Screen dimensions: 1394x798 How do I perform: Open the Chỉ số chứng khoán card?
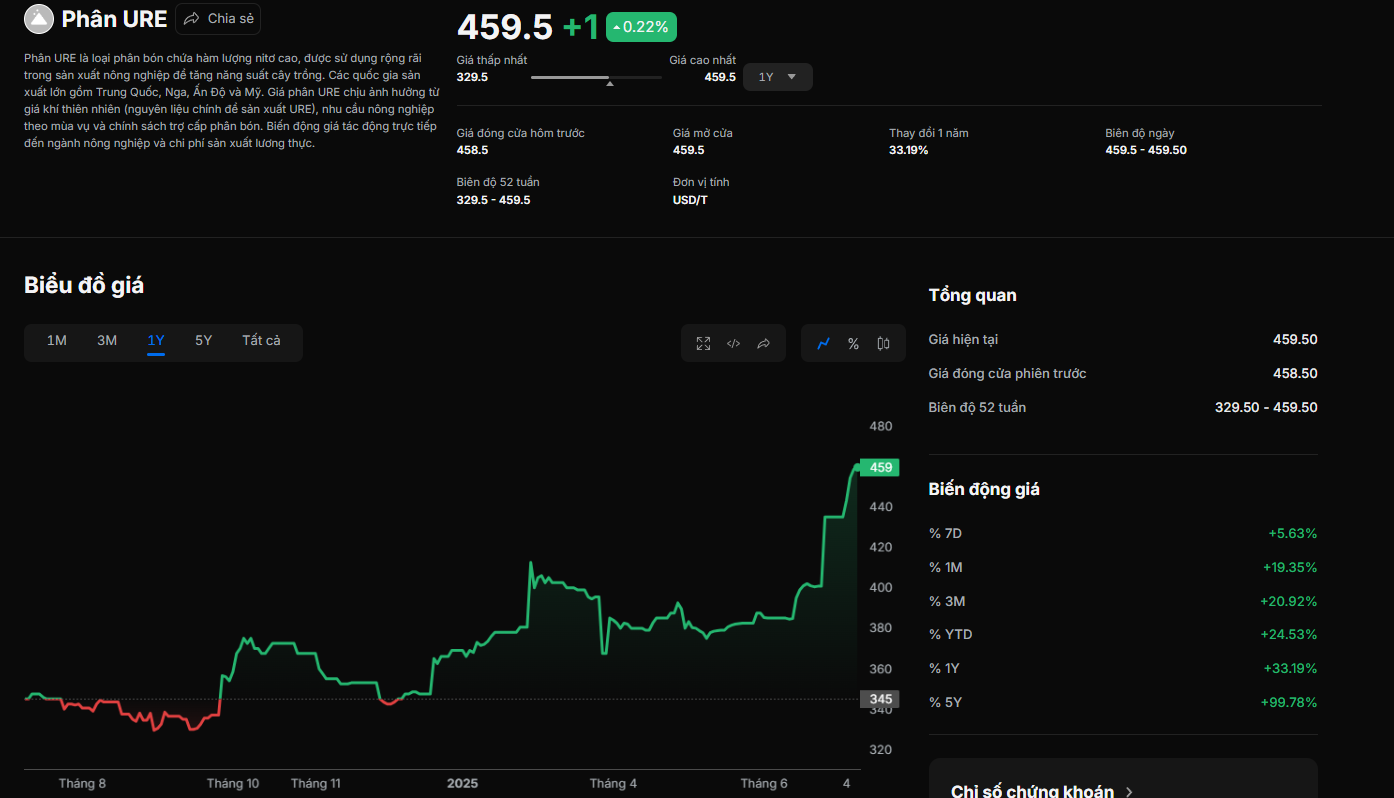click(x=1032, y=791)
